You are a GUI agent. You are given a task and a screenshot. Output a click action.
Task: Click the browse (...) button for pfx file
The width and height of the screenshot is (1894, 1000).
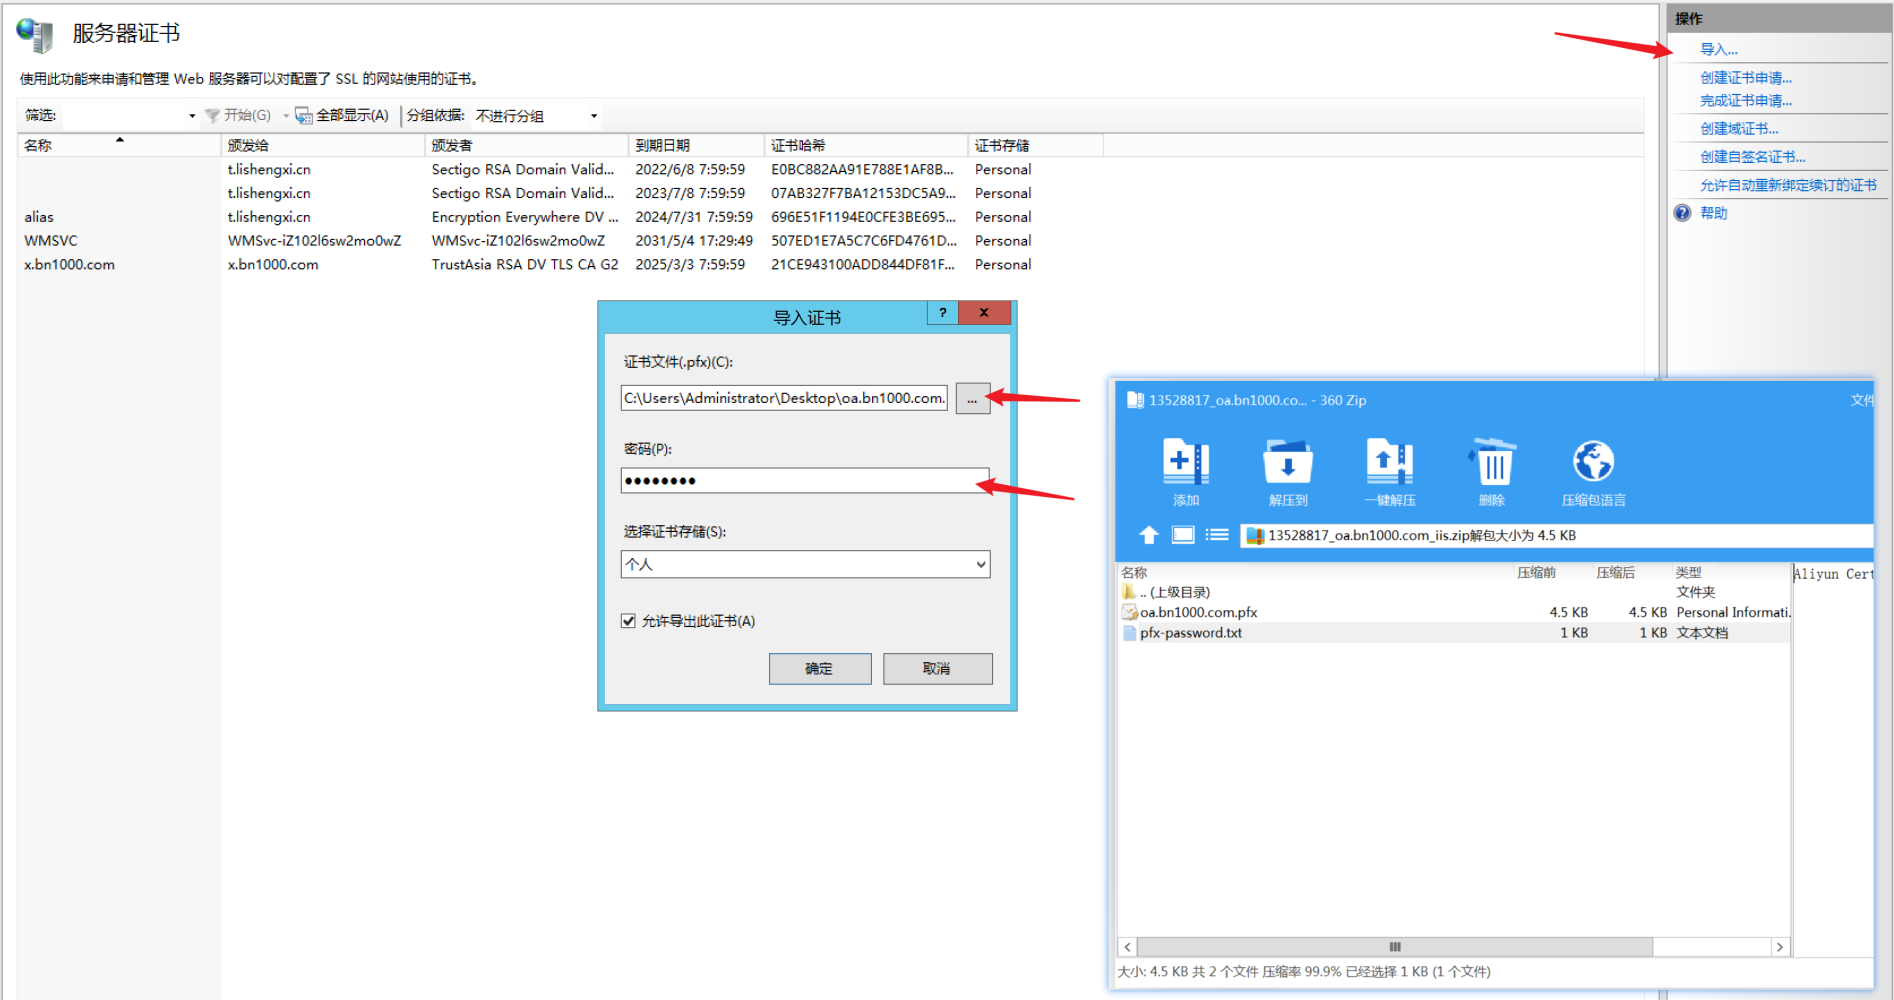coord(972,398)
